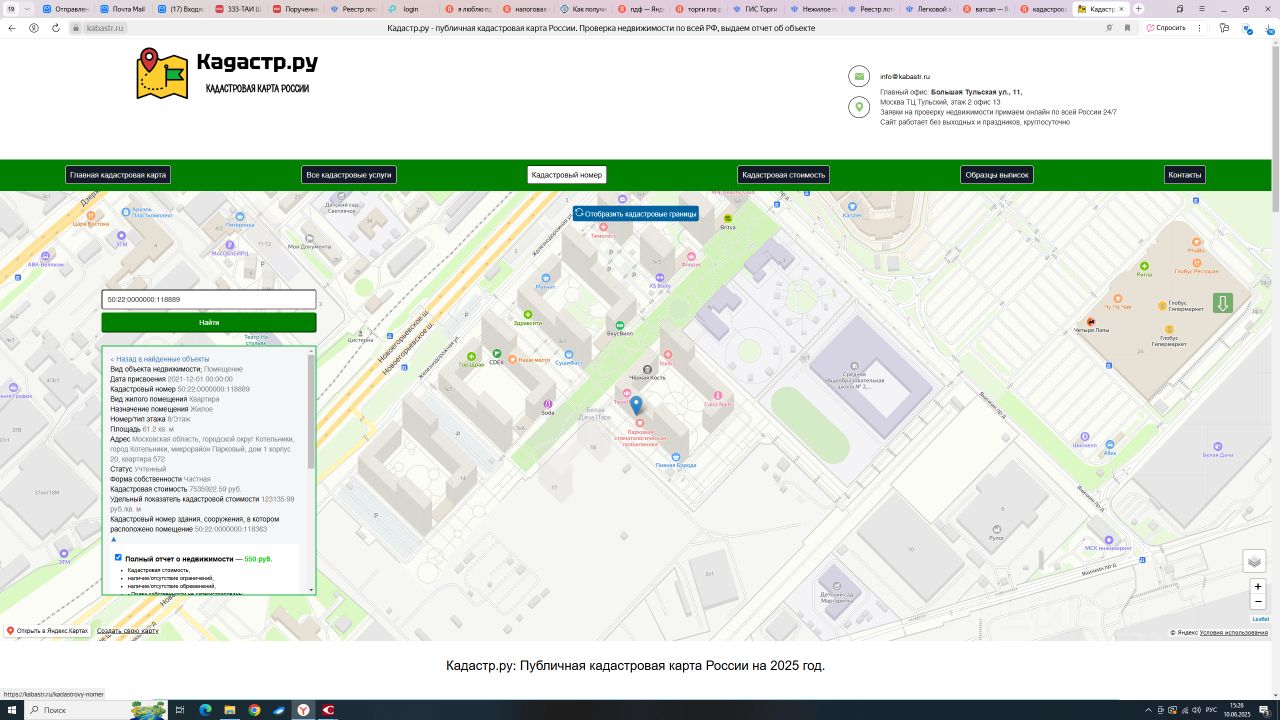Click Отобразить кадастровые границы button
The height and width of the screenshot is (720, 1280).
(636, 213)
